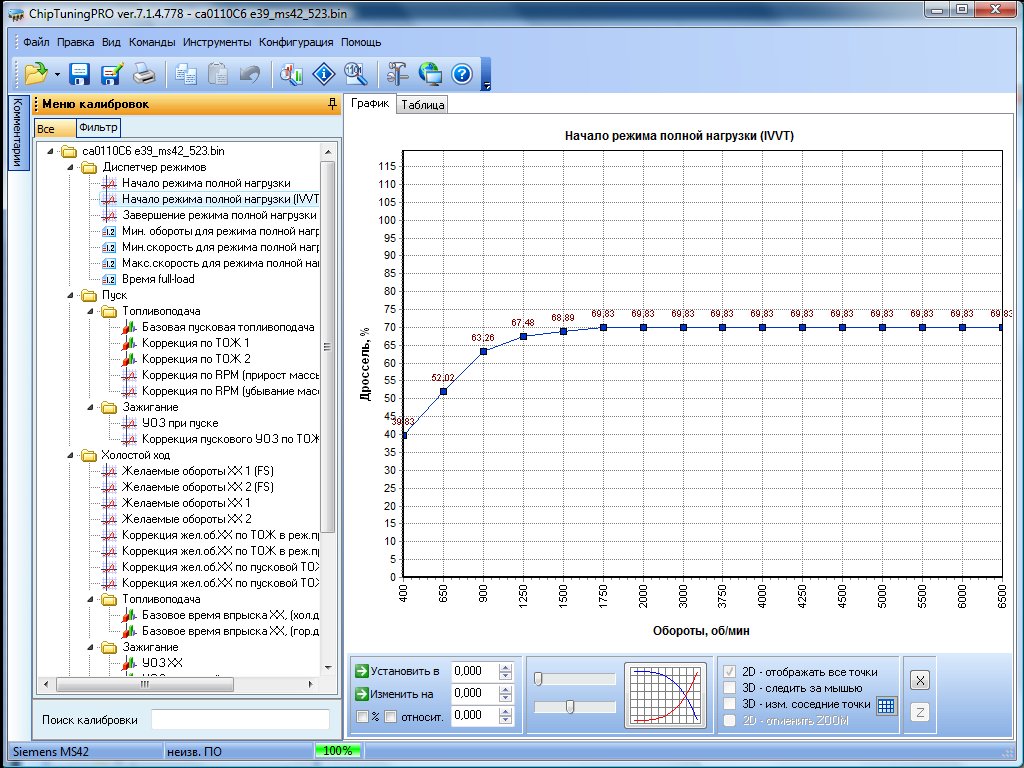Switch to the 'Таблица' tab
Screen dimensions: 1024x768
click(422, 105)
